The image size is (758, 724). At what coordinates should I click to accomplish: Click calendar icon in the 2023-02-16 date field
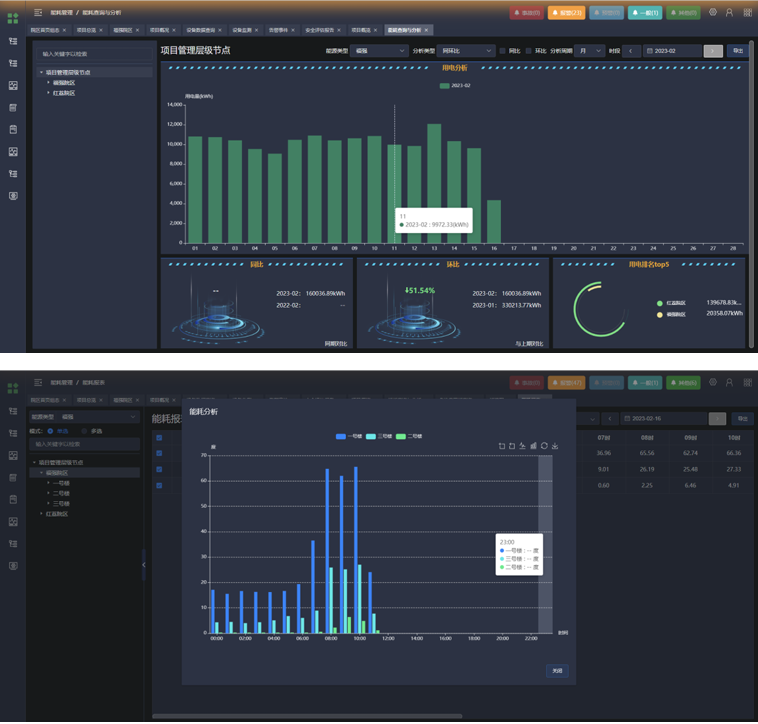click(627, 419)
